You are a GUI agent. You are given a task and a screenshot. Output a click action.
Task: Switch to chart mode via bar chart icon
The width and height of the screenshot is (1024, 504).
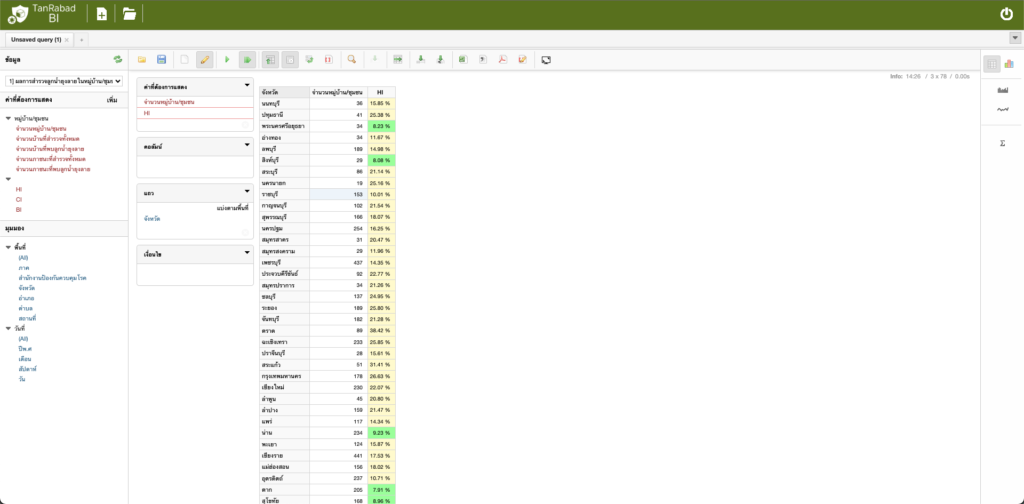pyautogui.click(x=1008, y=64)
